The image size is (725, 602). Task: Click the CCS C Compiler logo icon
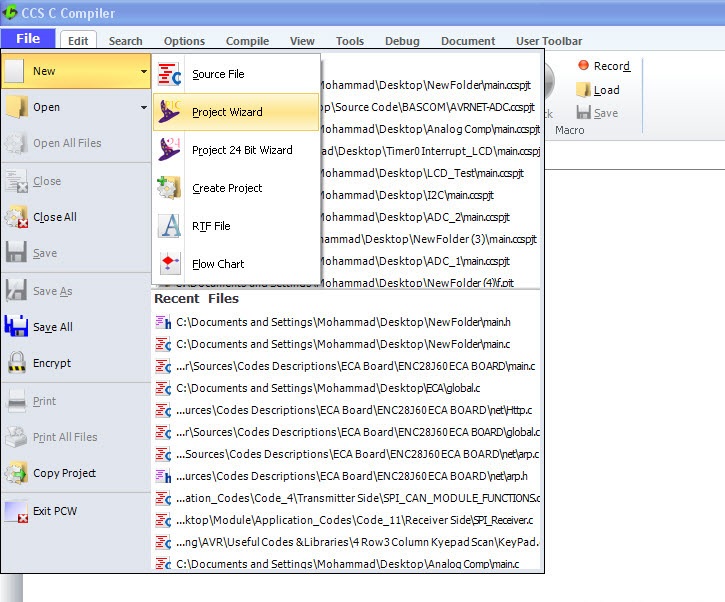[10, 12]
